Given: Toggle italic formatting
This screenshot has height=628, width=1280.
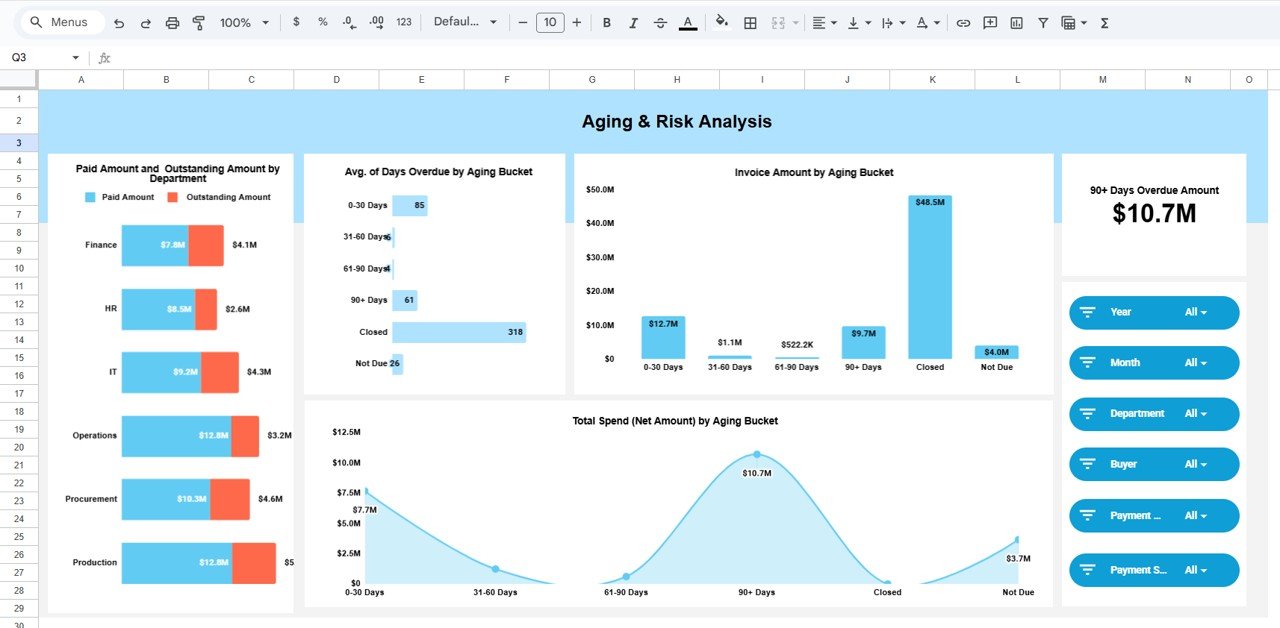Looking at the screenshot, I should point(635,21).
